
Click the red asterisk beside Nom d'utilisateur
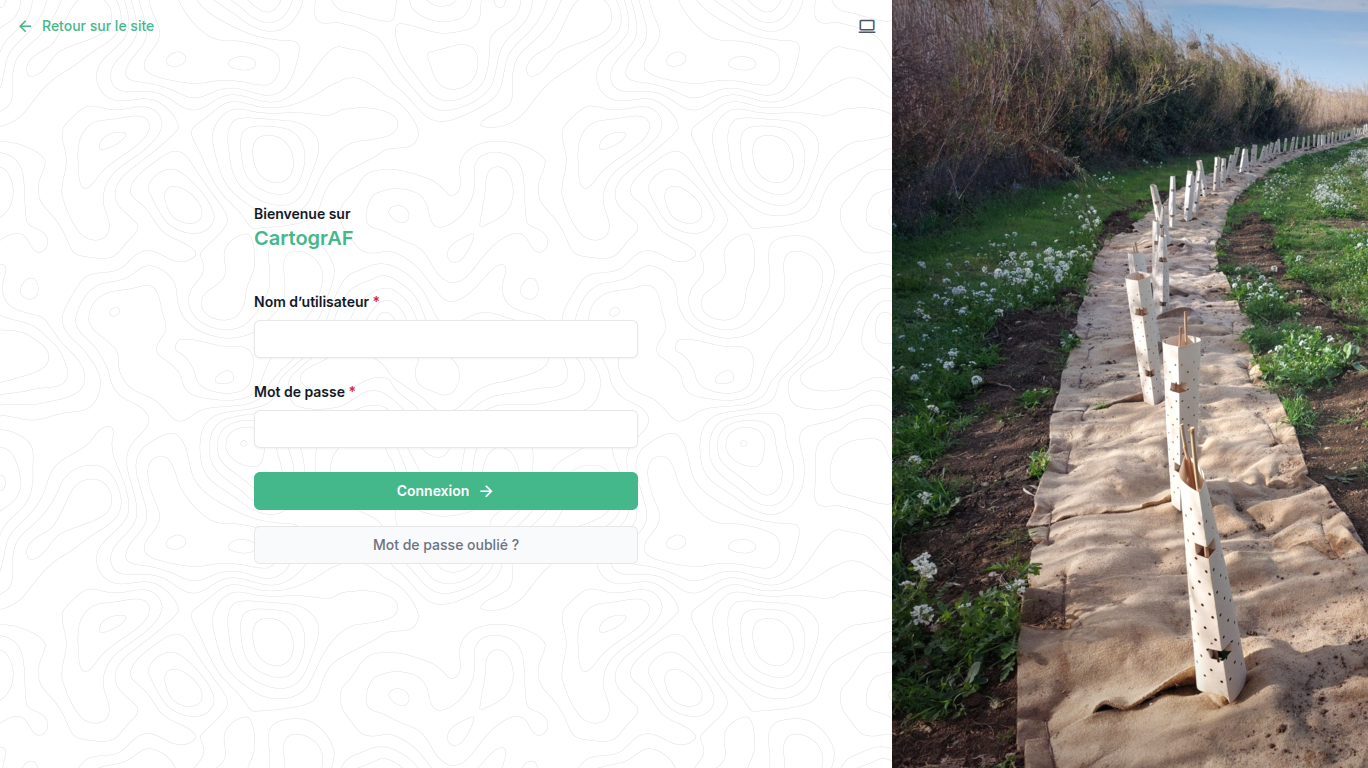point(376,301)
